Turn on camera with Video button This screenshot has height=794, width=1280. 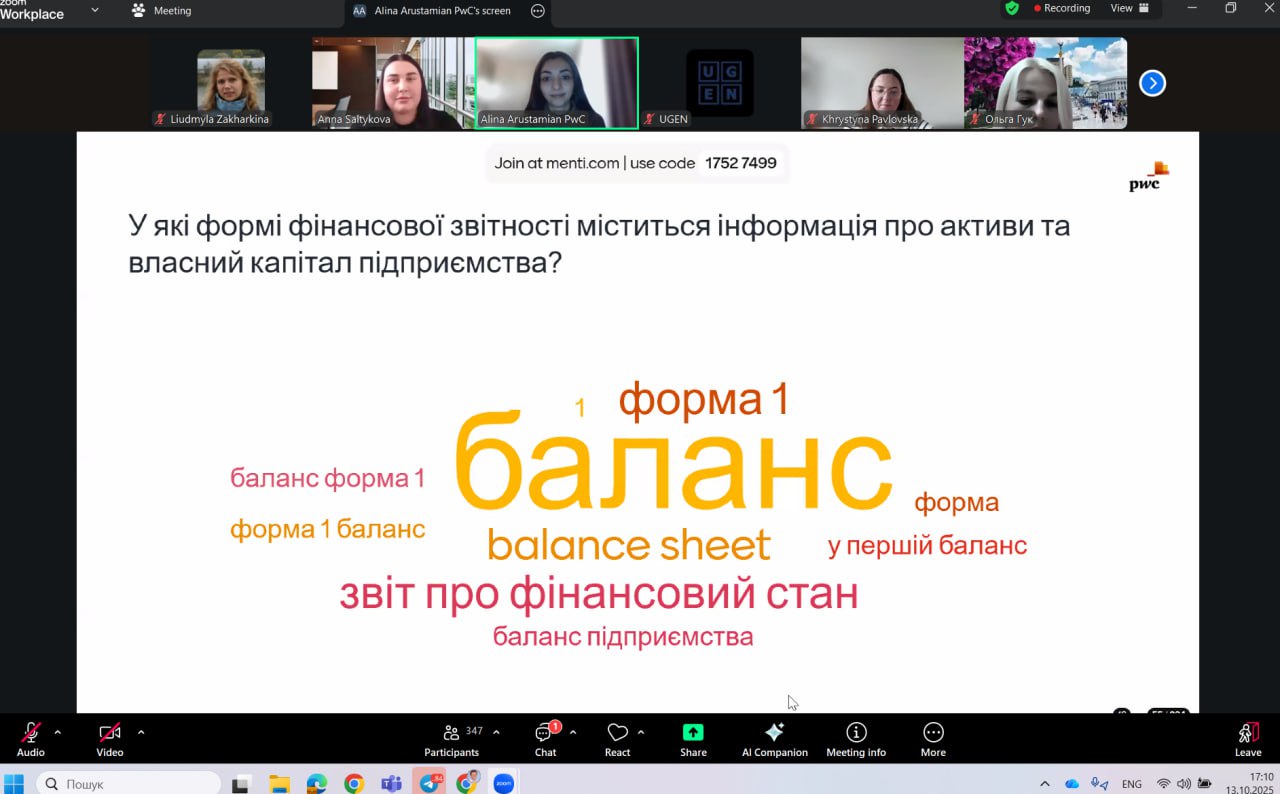click(109, 739)
